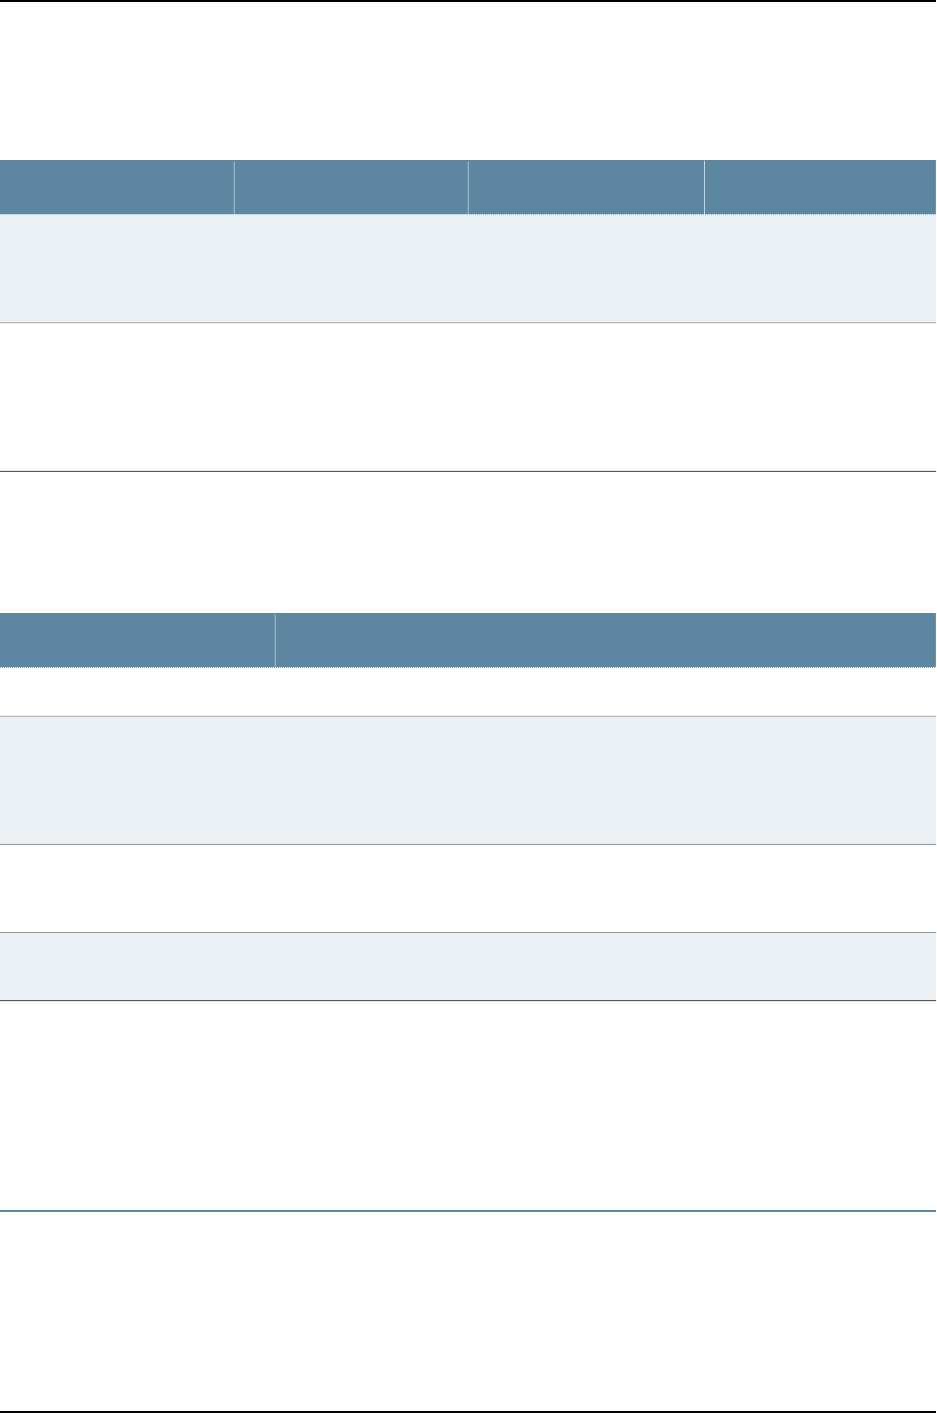The image size is (937, 1413).
Task: Click blank space between the two tables
Action: tap(468, 541)
